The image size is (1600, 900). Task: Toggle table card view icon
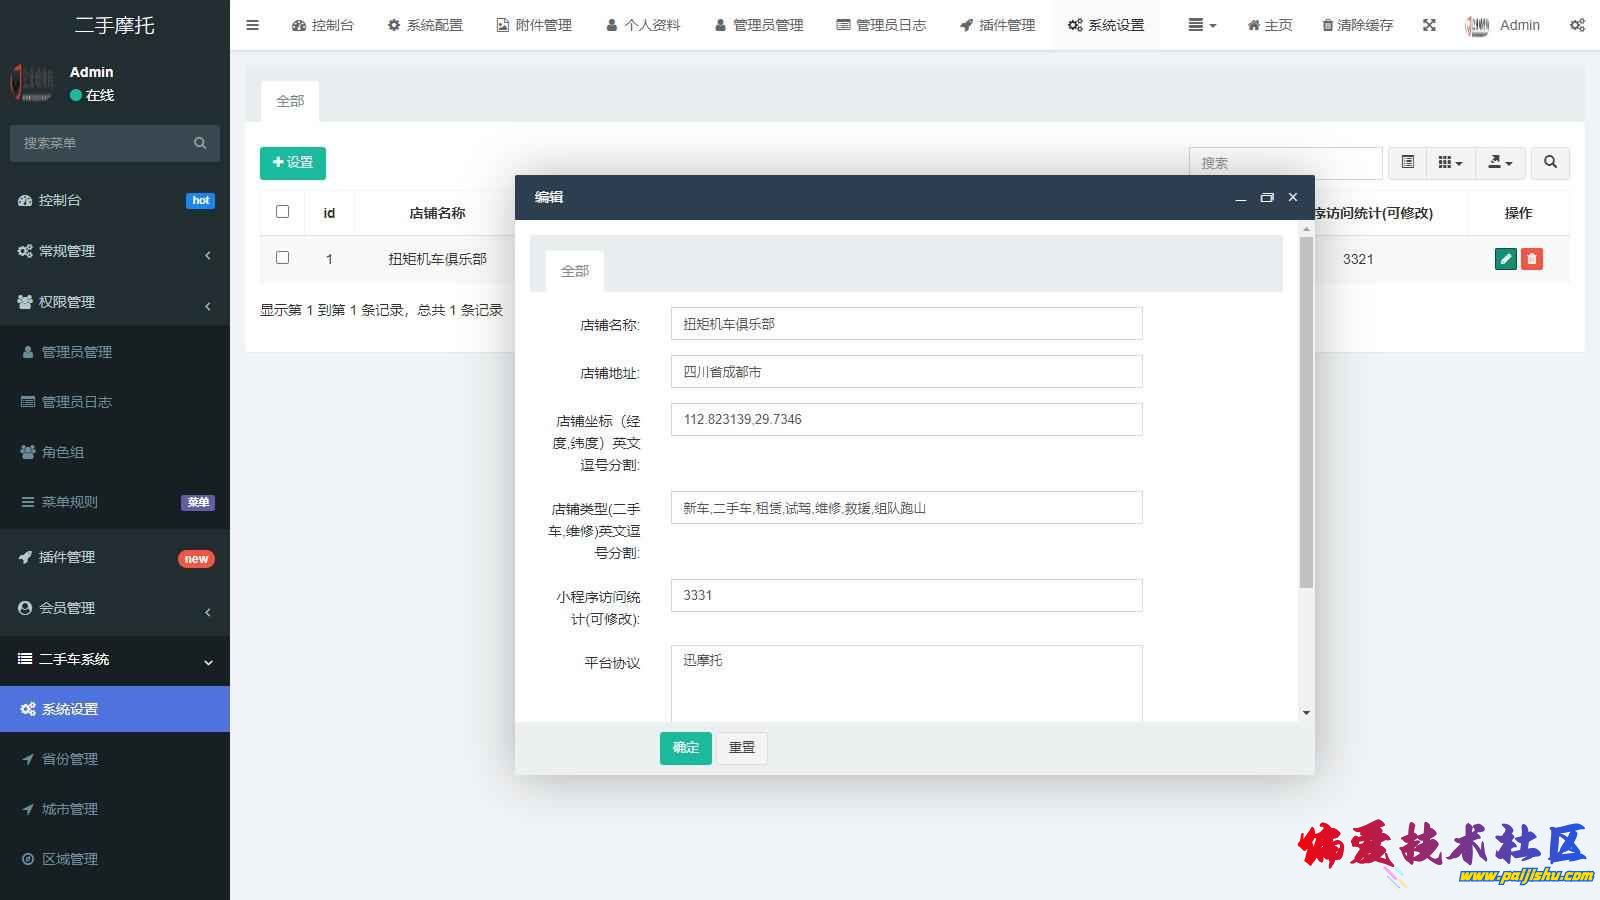click(1407, 162)
